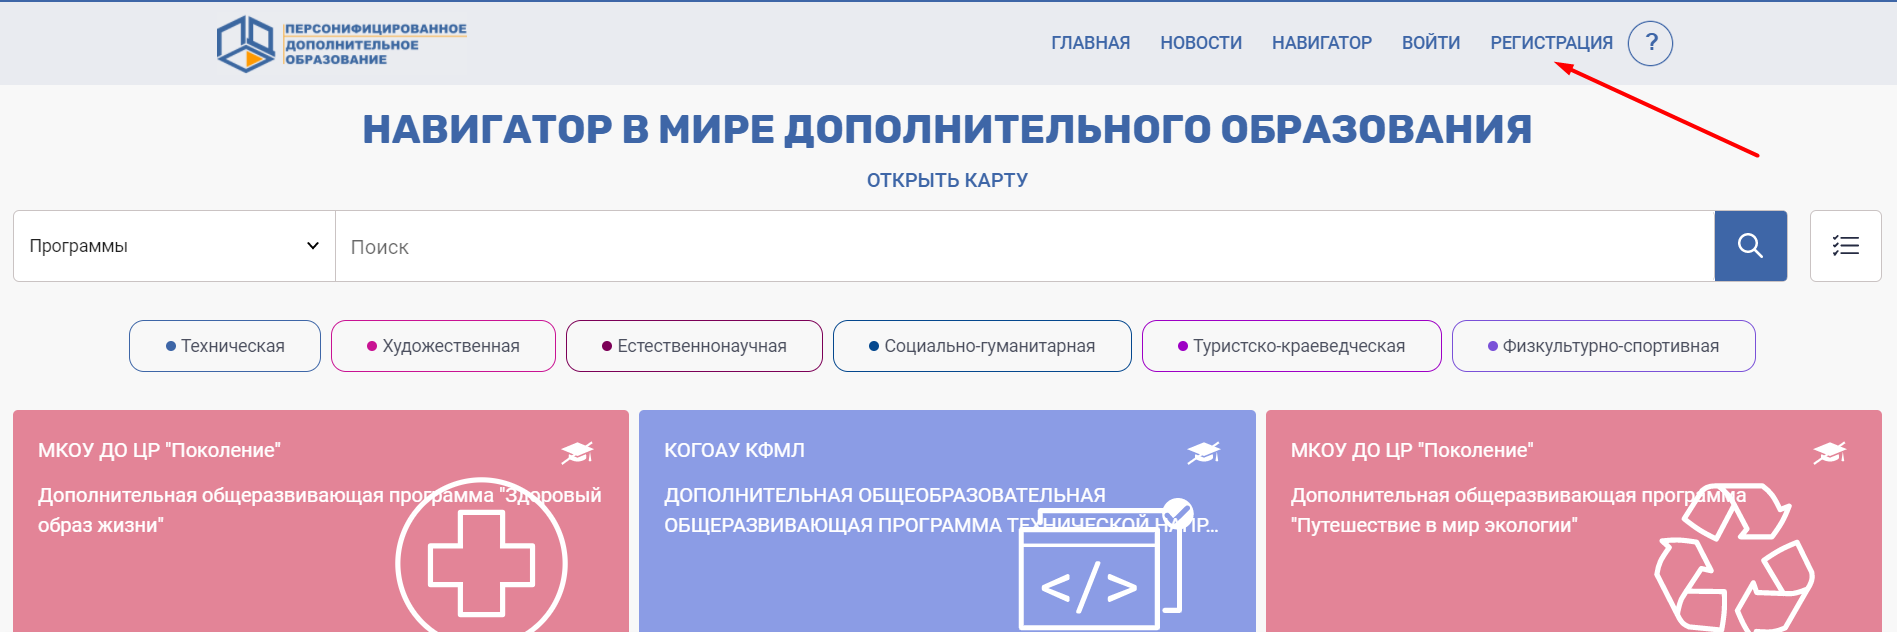
Task: Open РЕГИСТРАЦИЯ page
Action: point(1551,43)
